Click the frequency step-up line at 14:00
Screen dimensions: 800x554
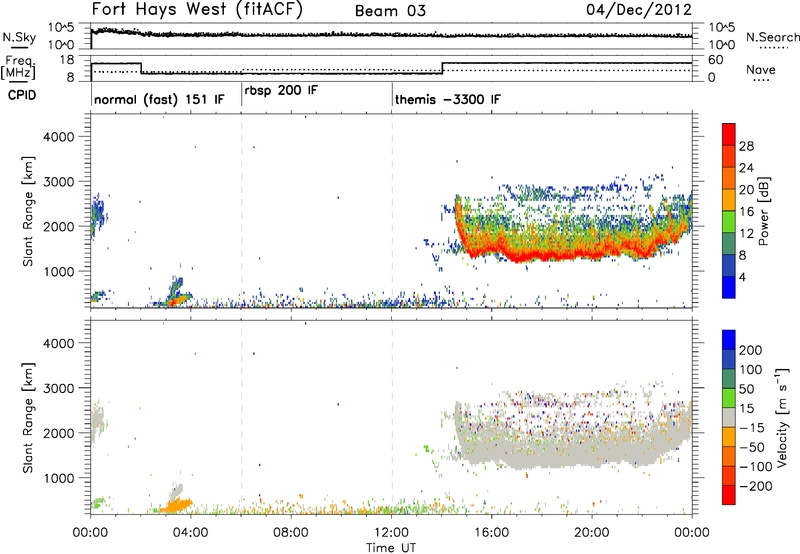[x=442, y=68]
